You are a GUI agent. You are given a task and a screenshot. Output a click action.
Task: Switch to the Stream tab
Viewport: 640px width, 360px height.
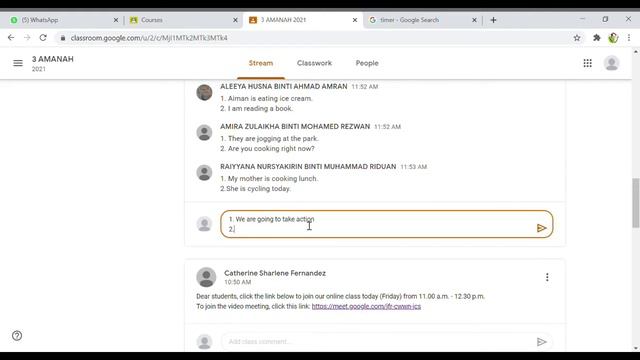pyautogui.click(x=261, y=63)
